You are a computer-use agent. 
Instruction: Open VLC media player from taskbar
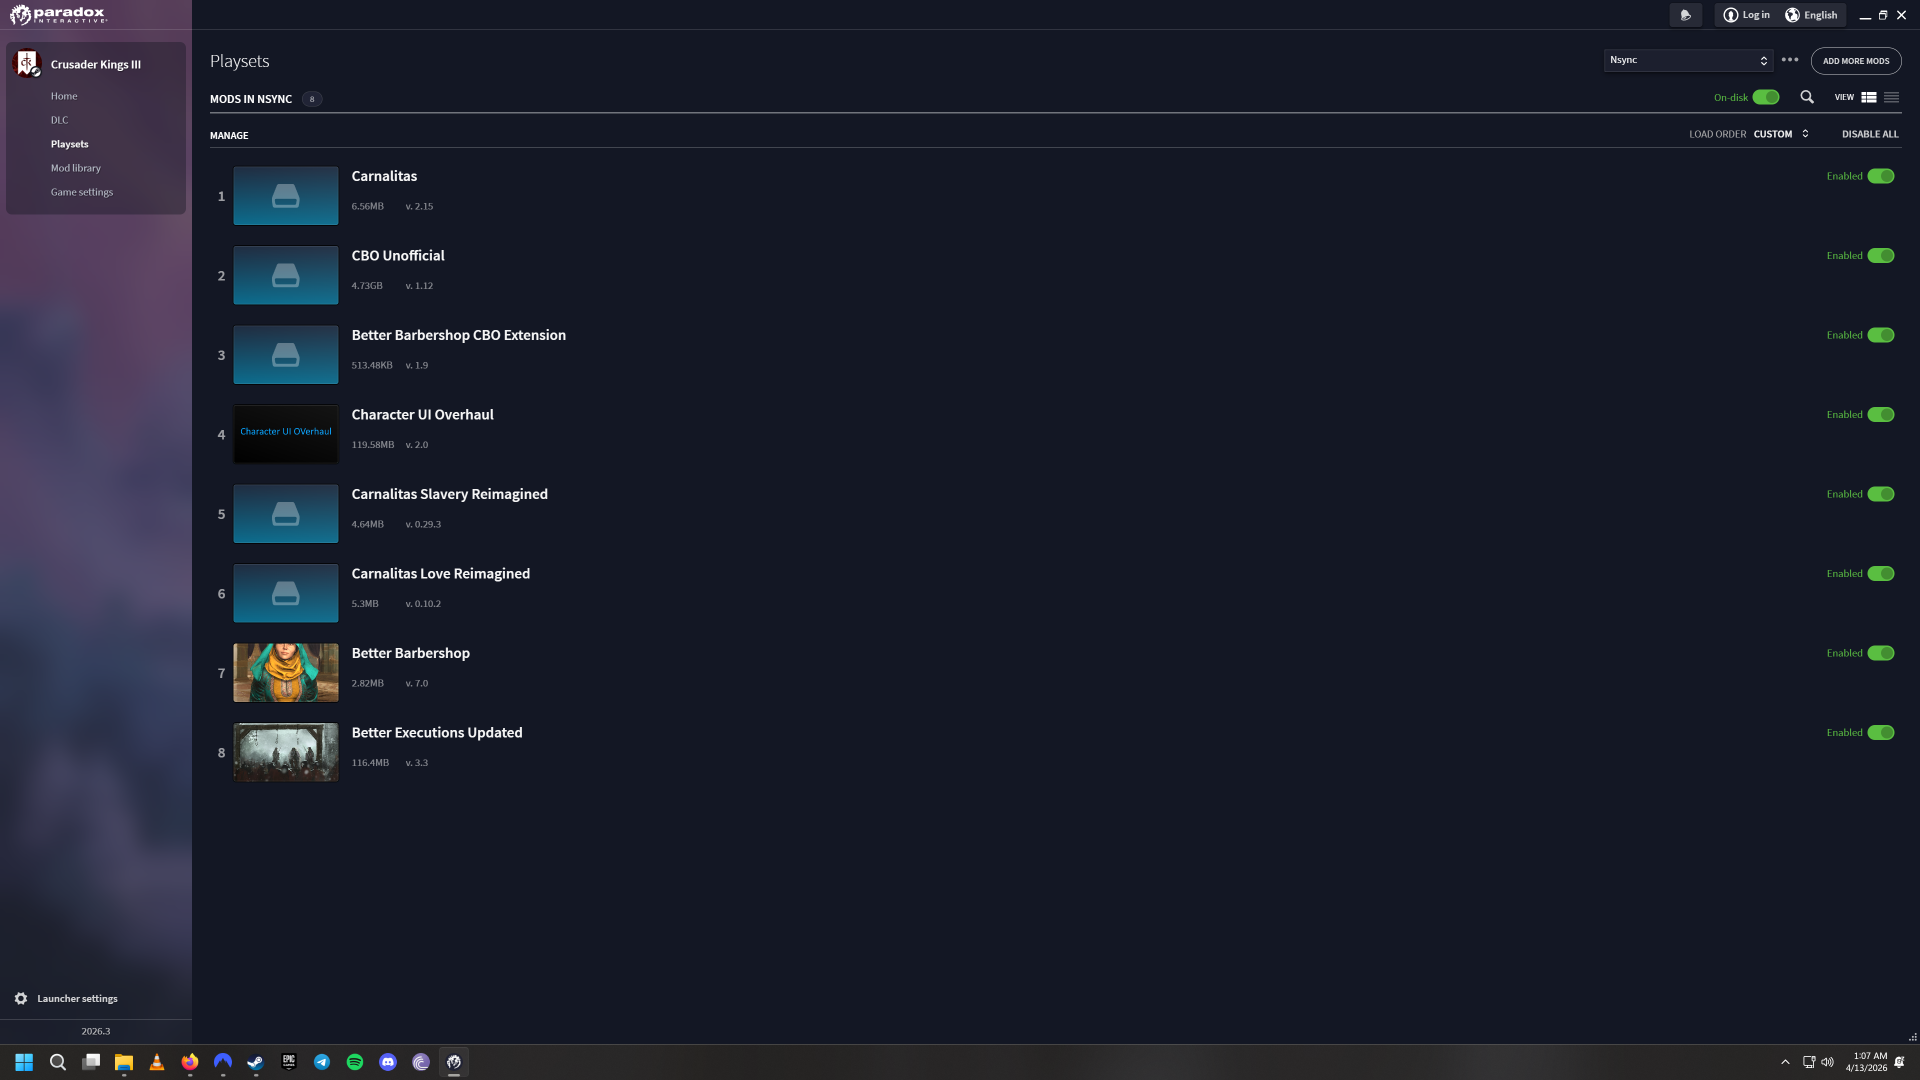(157, 1062)
